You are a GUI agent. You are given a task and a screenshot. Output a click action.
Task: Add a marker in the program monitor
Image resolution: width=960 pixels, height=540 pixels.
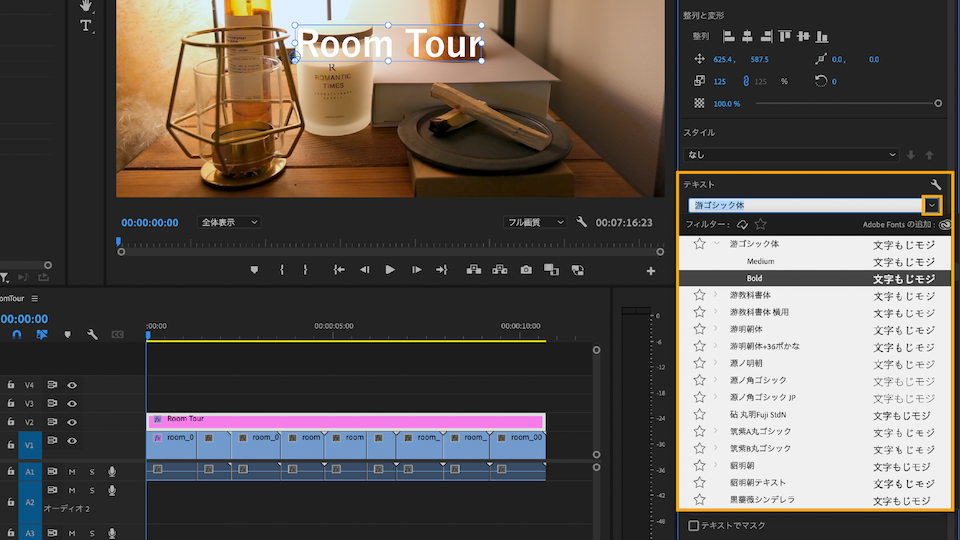pos(254,270)
